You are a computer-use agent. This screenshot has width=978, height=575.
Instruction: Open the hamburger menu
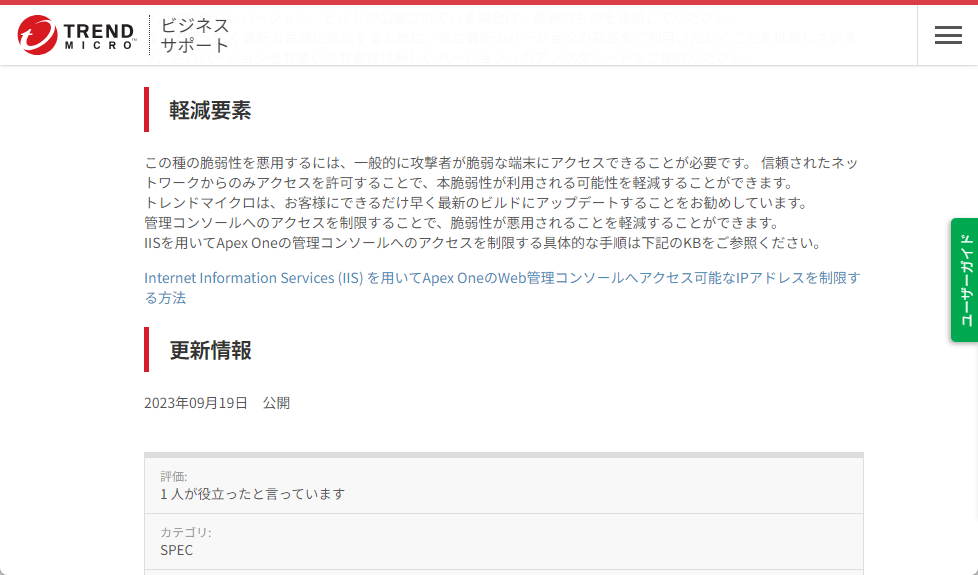(x=948, y=35)
